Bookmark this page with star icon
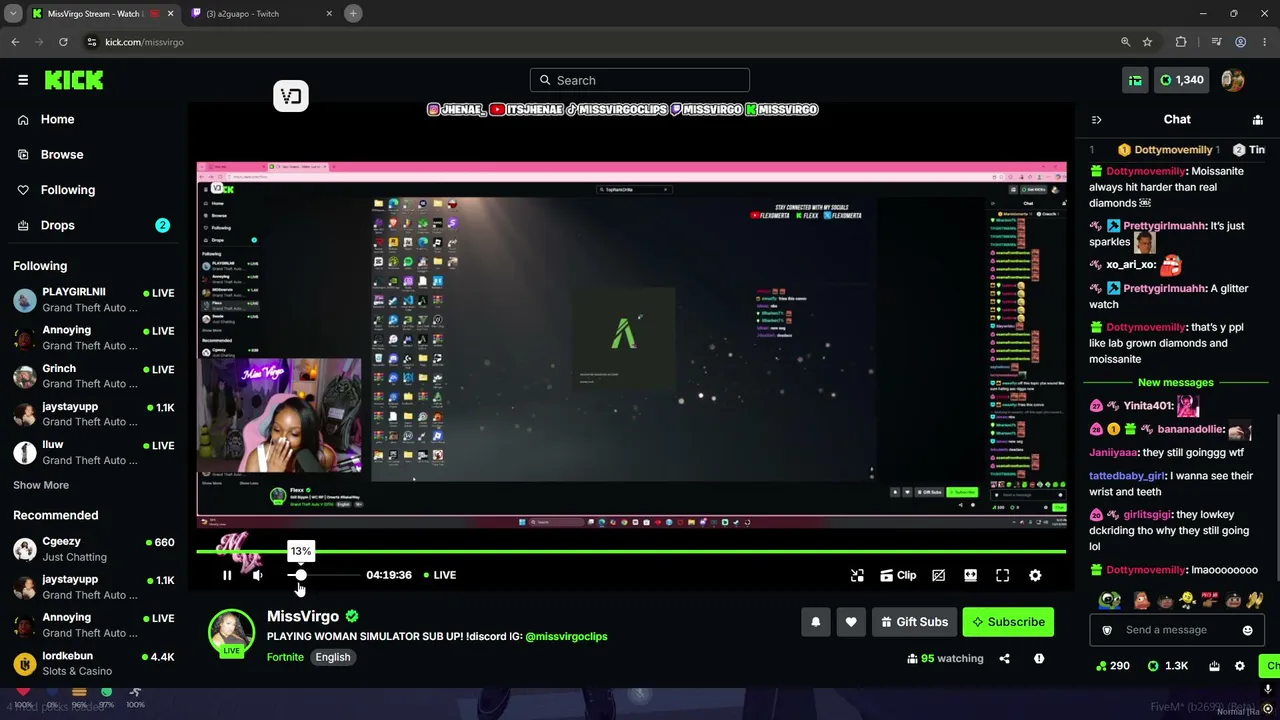The width and height of the screenshot is (1280, 720). click(x=1147, y=42)
